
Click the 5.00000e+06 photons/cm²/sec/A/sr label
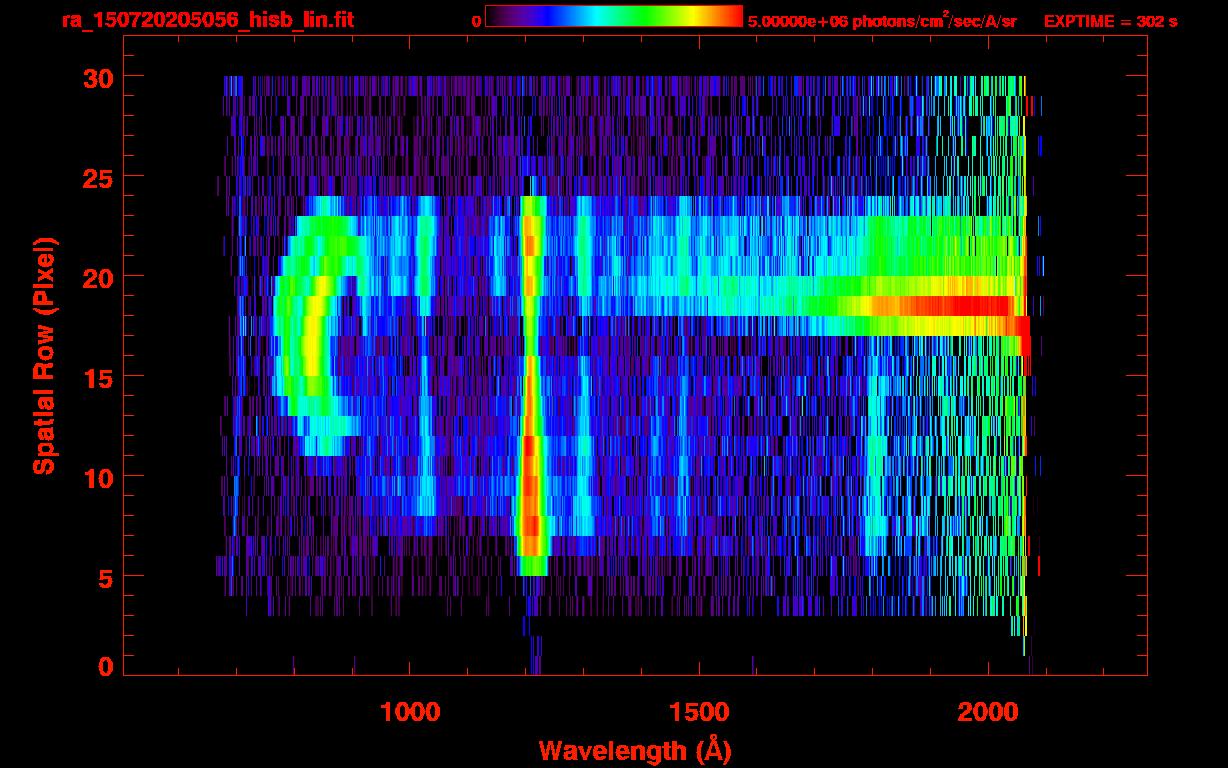pyautogui.click(x=882, y=20)
